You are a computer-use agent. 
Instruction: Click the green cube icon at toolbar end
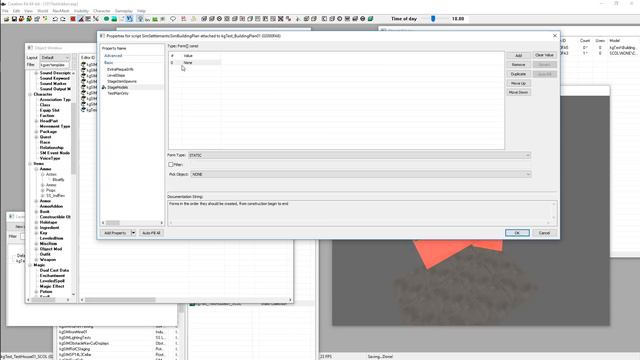coord(370,19)
